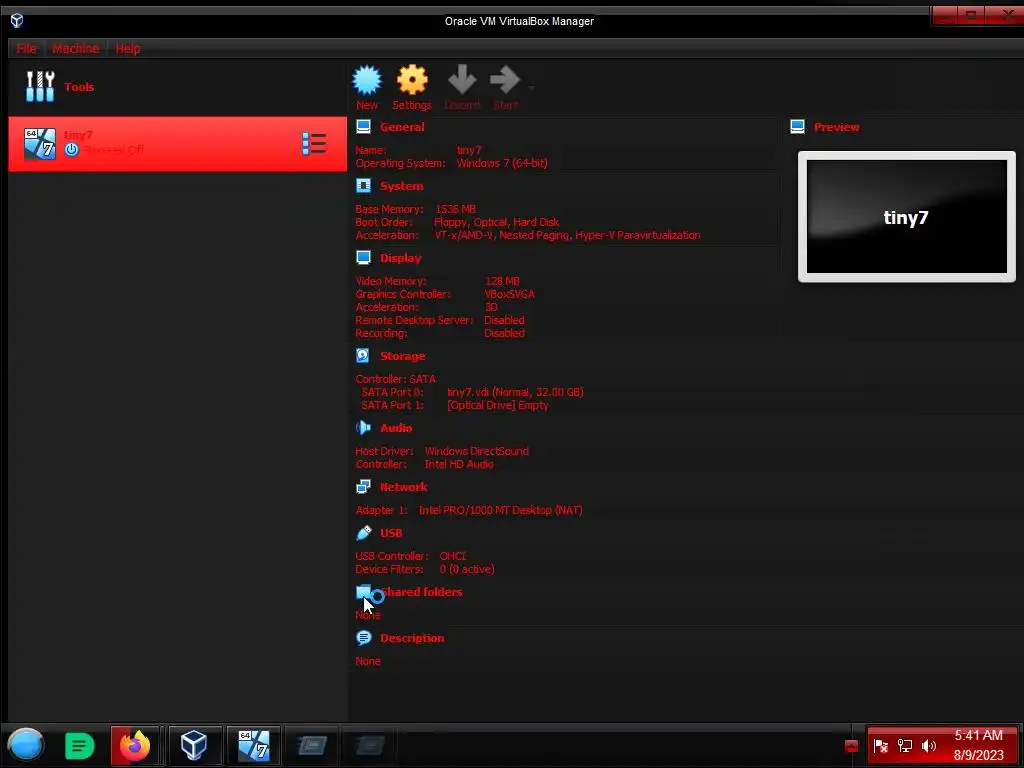Click the Network section adapter icon

click(x=364, y=487)
